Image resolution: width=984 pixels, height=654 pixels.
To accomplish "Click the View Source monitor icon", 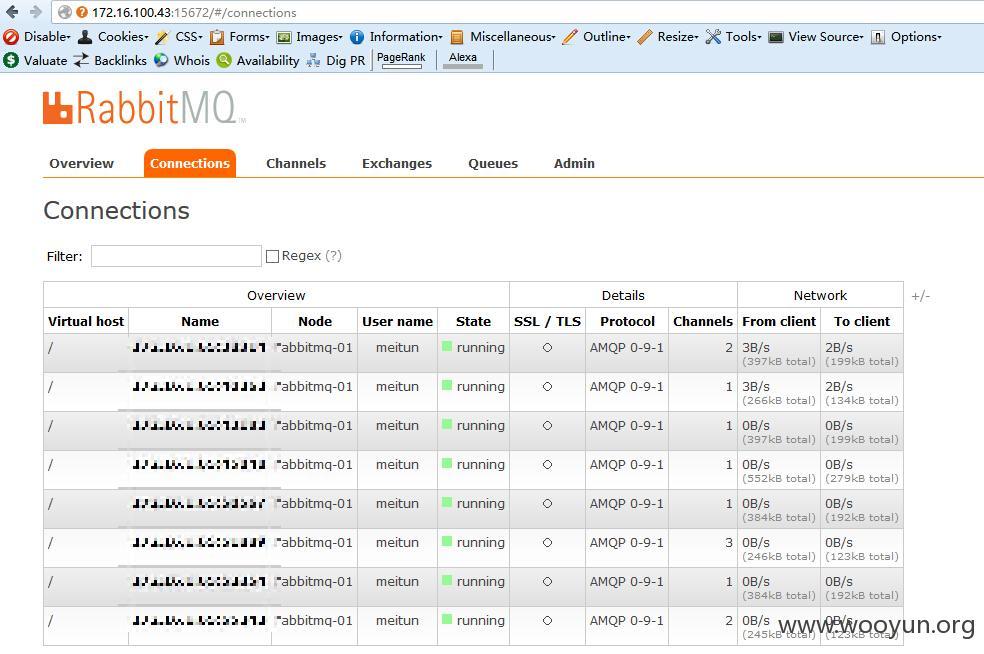I will (776, 37).
